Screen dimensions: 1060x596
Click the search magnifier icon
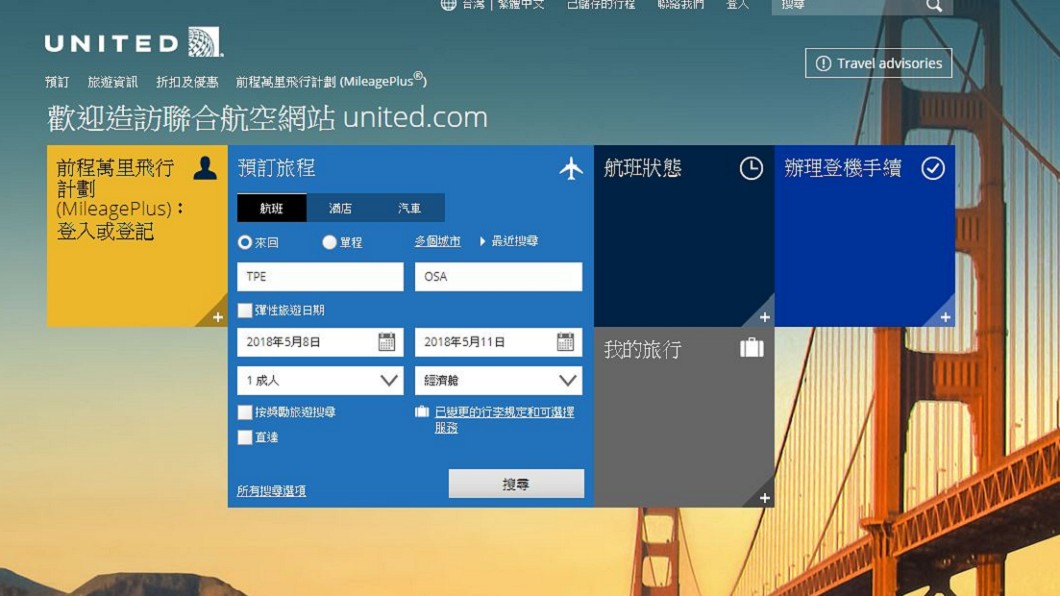(934, 5)
